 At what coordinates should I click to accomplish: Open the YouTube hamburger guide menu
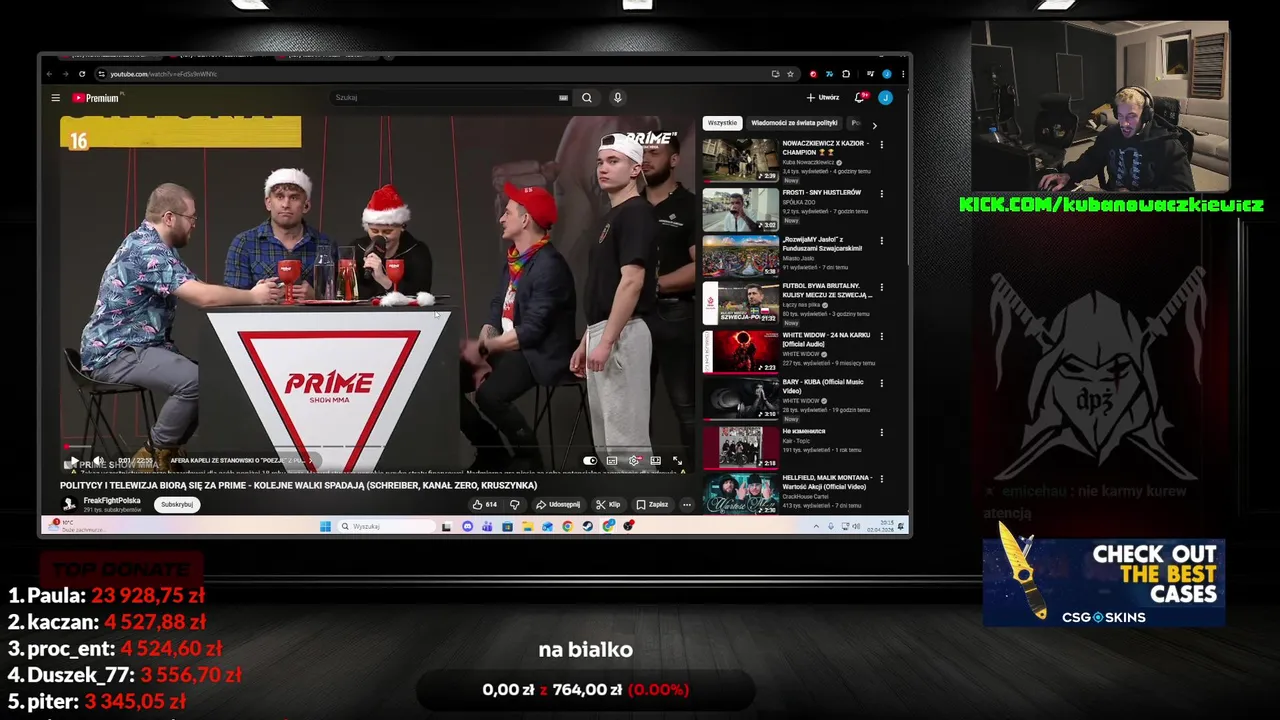pos(55,98)
